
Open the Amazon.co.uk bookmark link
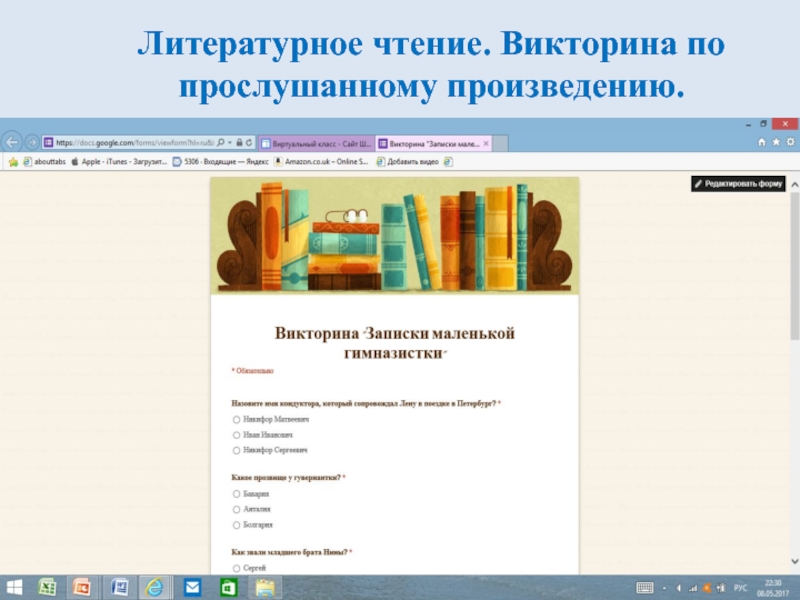pos(327,160)
